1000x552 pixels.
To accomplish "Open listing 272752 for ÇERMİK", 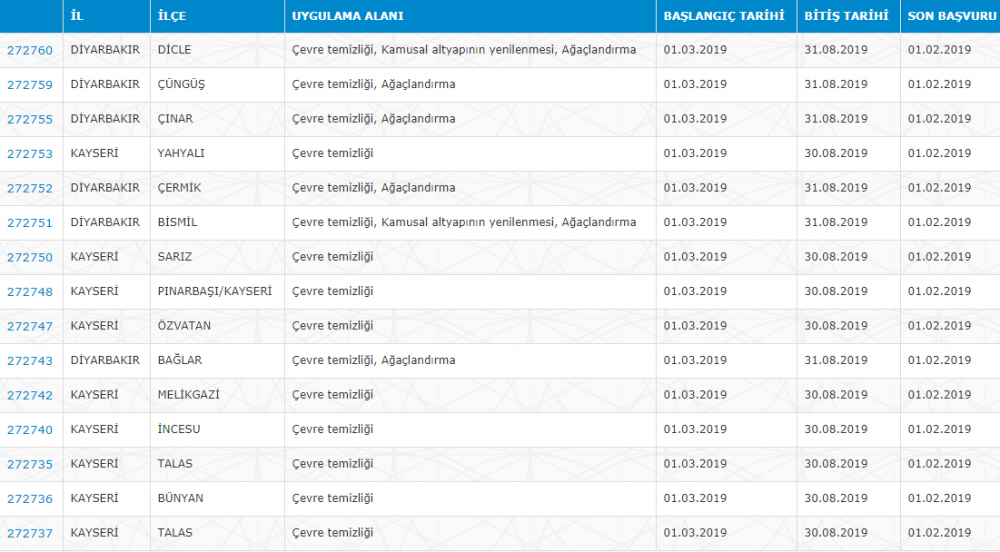I will (x=30, y=188).
